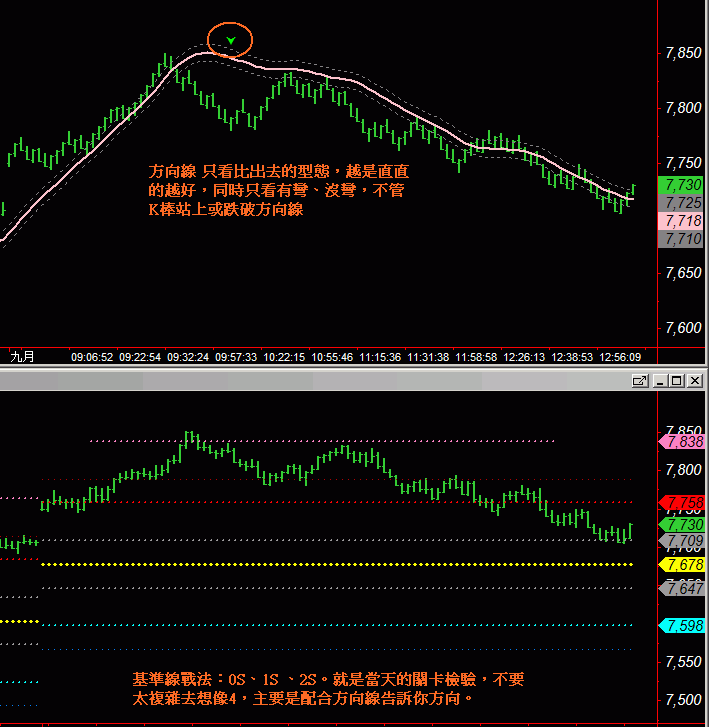This screenshot has width=709, height=727.
Task: Click the 11:58:58 time axis label
Action: [476, 357]
